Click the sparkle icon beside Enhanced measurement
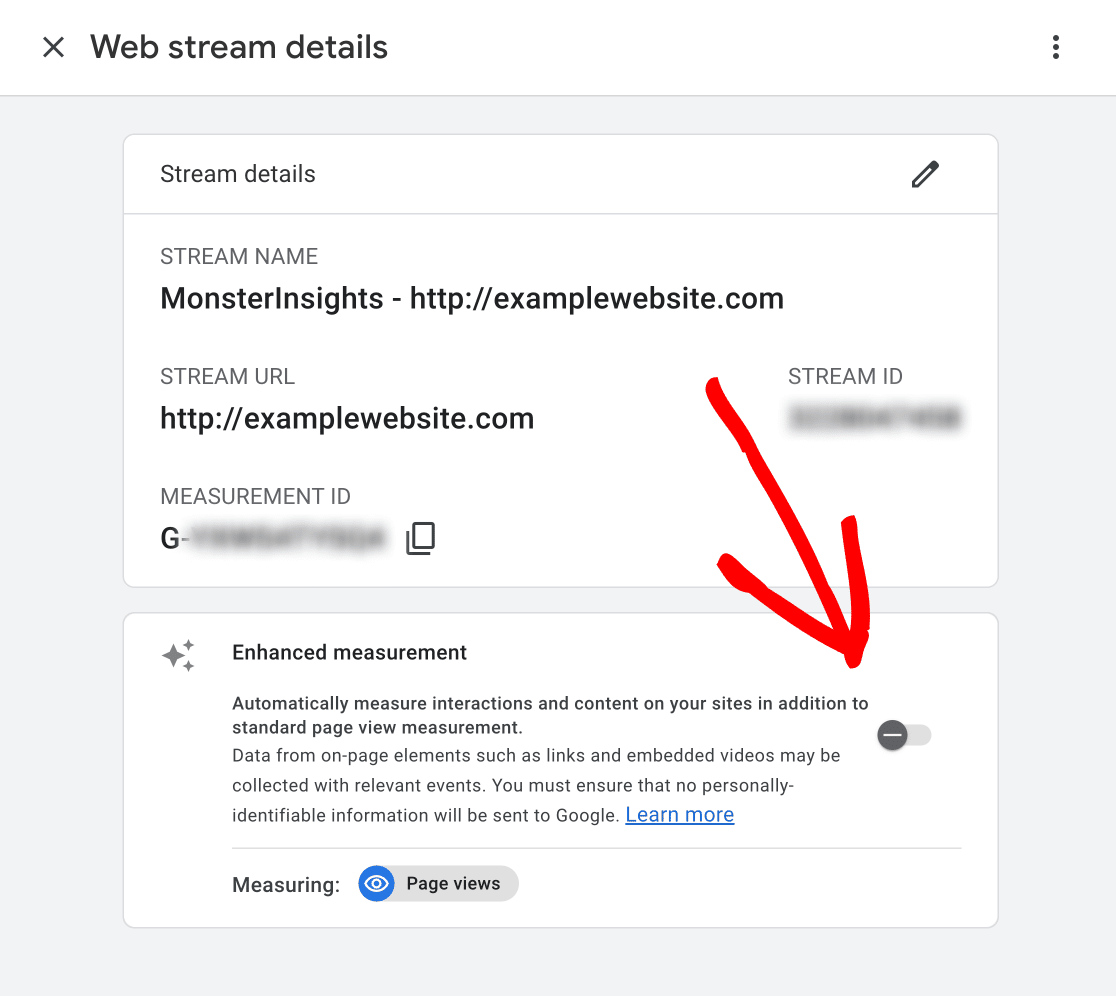 tap(178, 656)
